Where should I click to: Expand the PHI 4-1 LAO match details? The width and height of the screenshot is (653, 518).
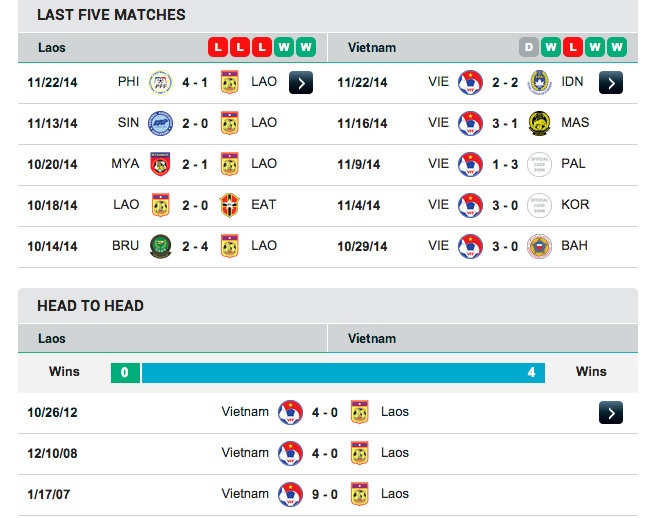pos(301,82)
